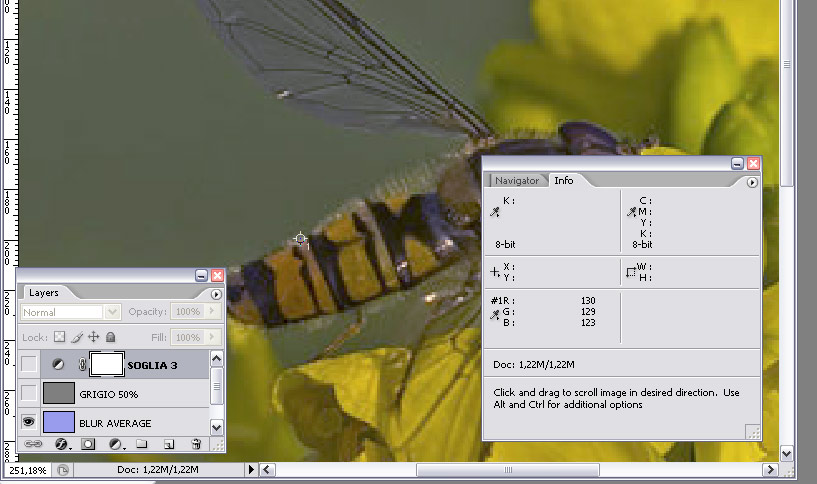This screenshot has width=817, height=484.
Task: Create a new layer group folder
Action: pyautogui.click(x=142, y=443)
